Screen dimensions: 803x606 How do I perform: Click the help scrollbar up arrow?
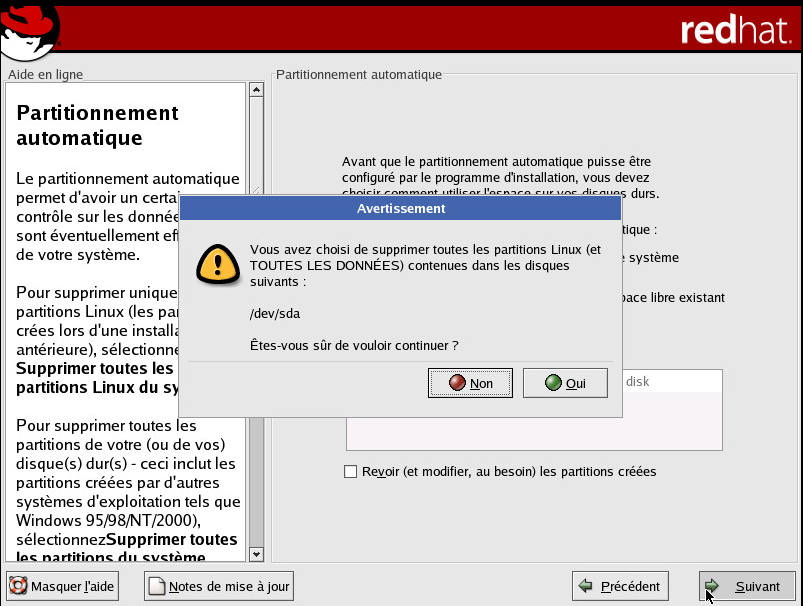(x=256, y=90)
